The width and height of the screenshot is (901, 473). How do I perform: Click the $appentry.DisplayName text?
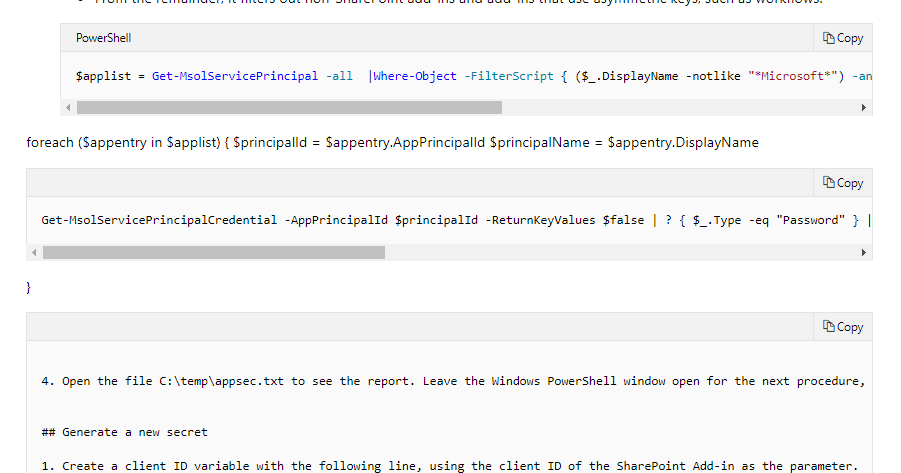tap(683, 143)
